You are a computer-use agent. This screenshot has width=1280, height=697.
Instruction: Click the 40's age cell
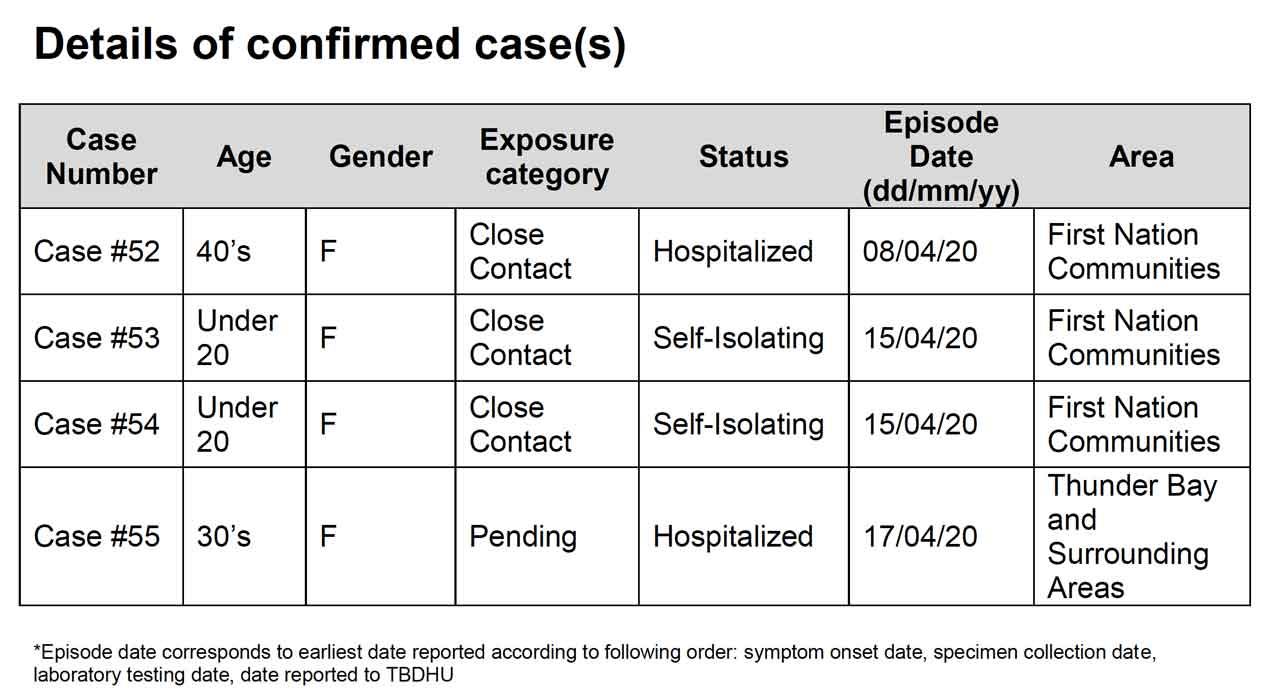[x=224, y=251]
